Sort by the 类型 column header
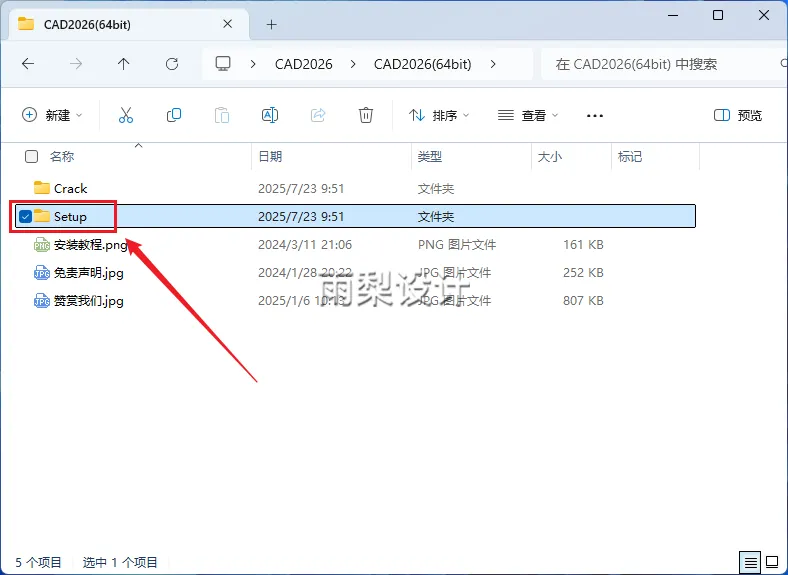 (430, 156)
